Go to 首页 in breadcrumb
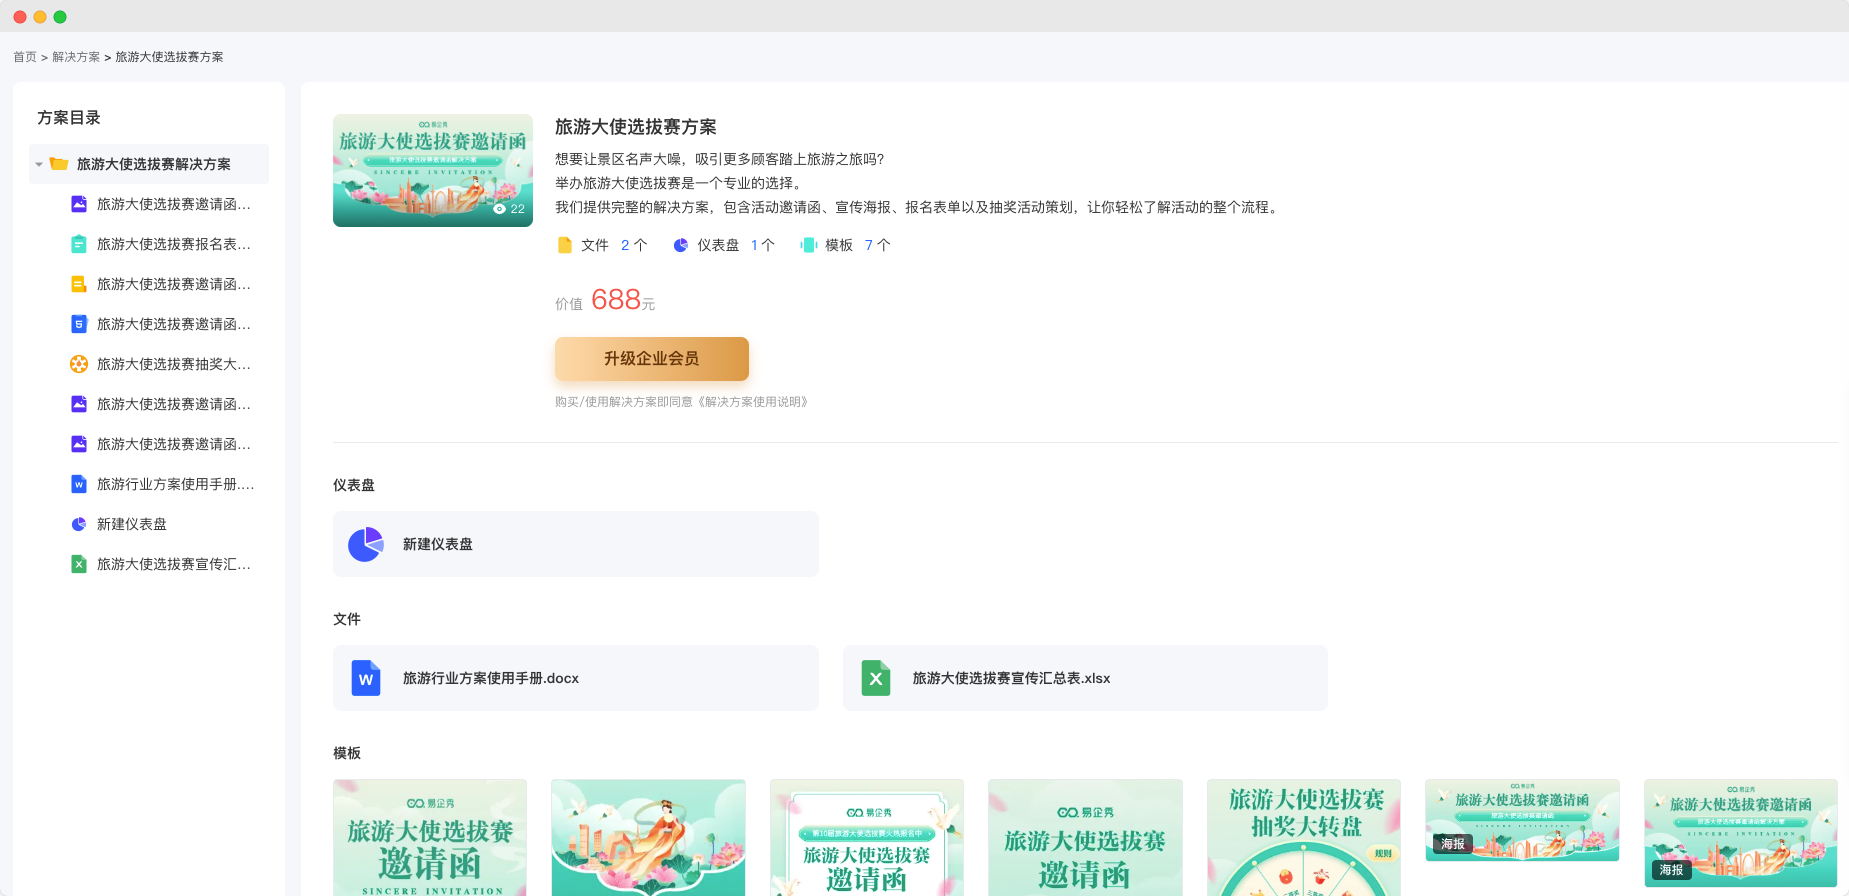 pyautogui.click(x=25, y=57)
